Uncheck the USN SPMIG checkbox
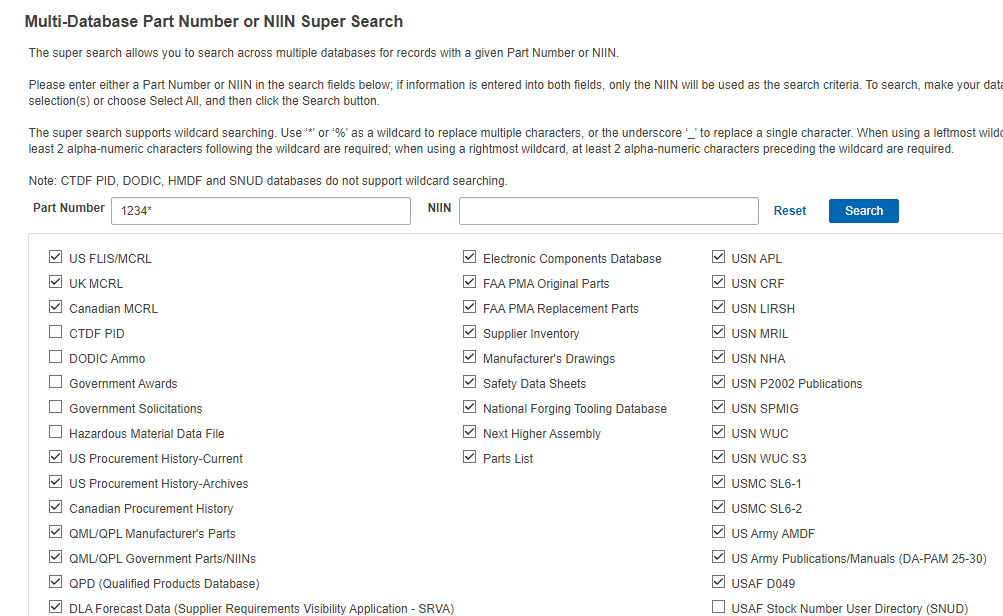This screenshot has width=1003, height=616. 718,407
